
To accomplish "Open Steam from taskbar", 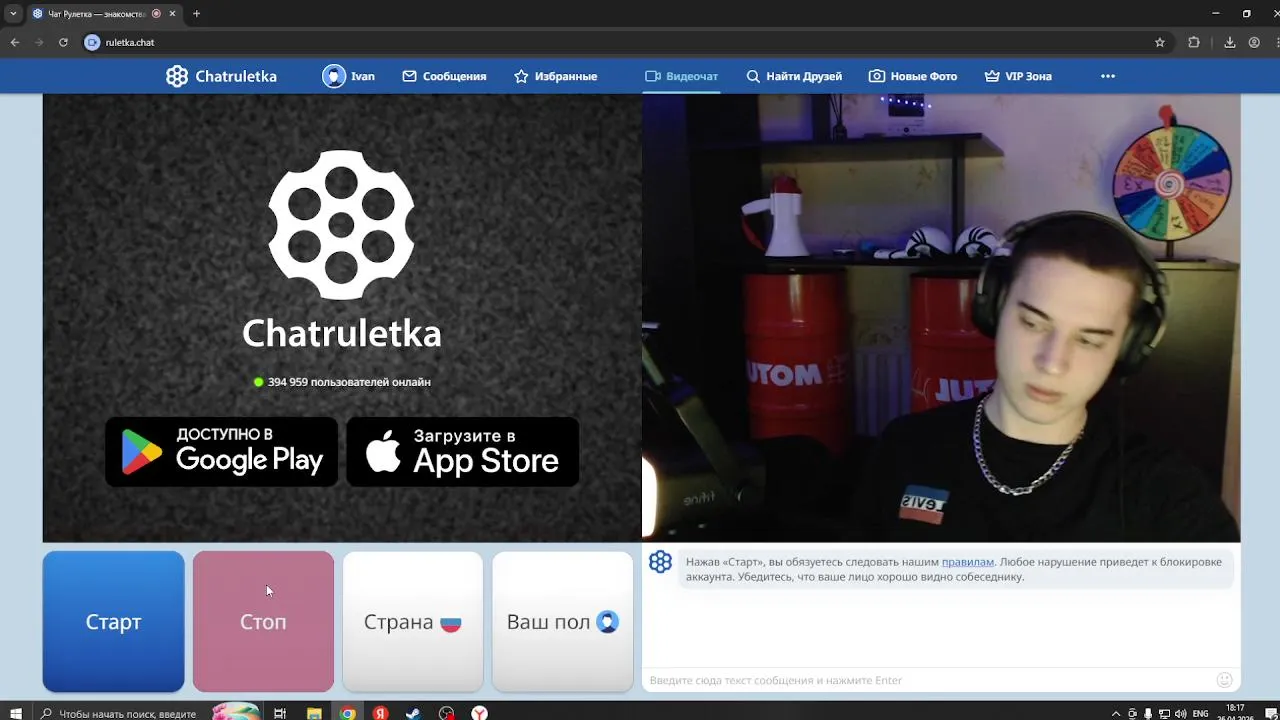I will 413,713.
